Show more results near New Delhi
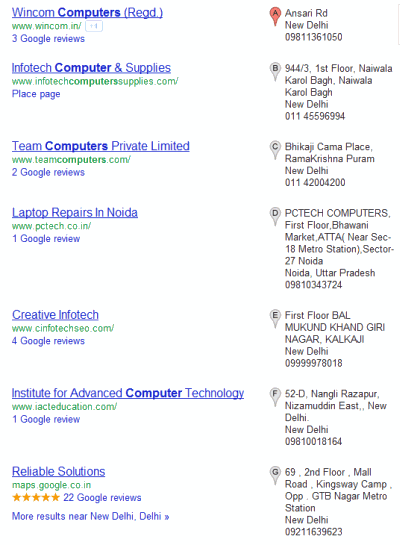 tap(90, 516)
